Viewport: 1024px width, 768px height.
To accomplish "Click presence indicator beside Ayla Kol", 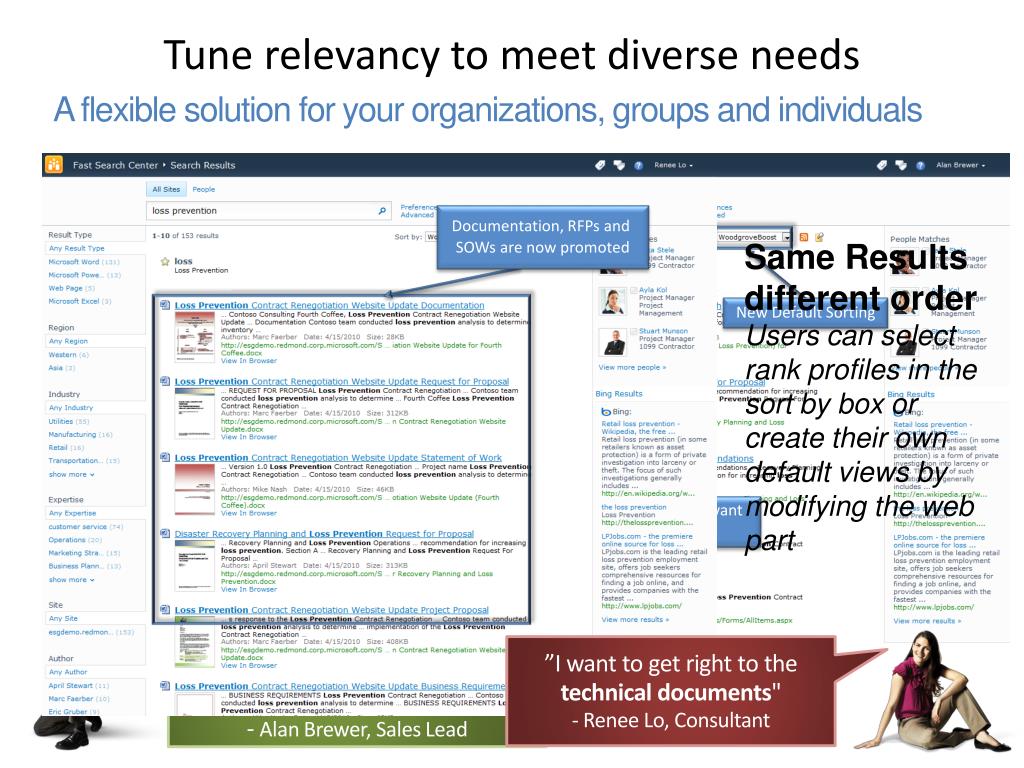I will (x=633, y=290).
